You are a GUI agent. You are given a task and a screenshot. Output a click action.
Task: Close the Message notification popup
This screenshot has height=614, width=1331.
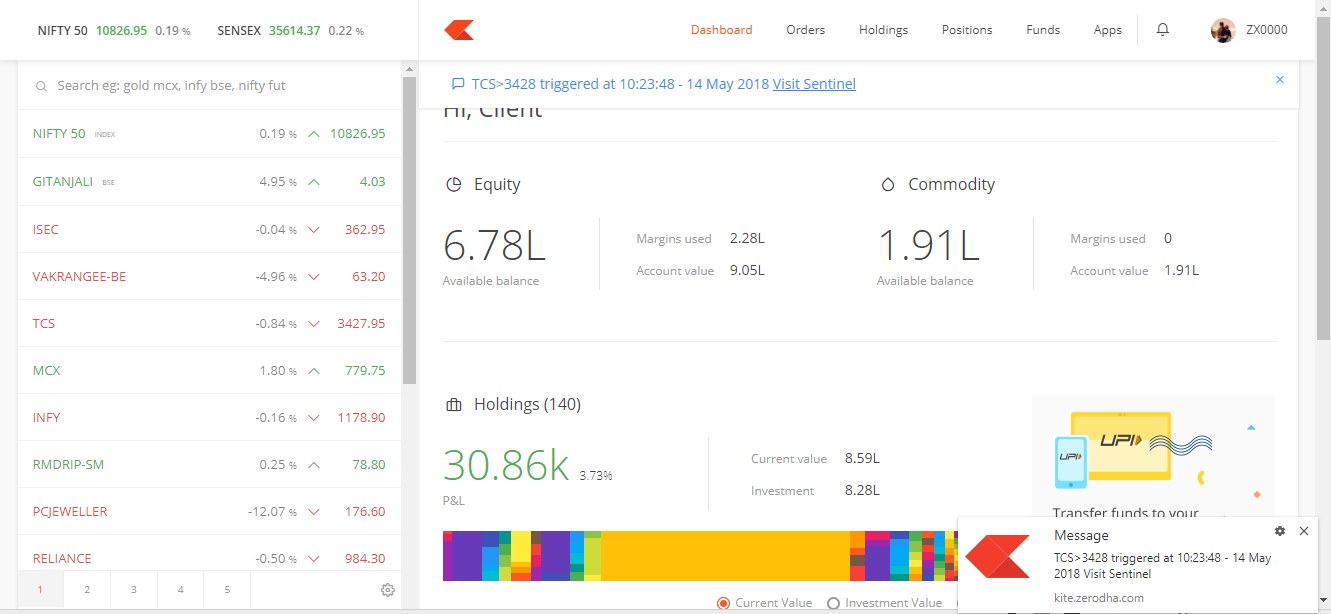click(1304, 531)
